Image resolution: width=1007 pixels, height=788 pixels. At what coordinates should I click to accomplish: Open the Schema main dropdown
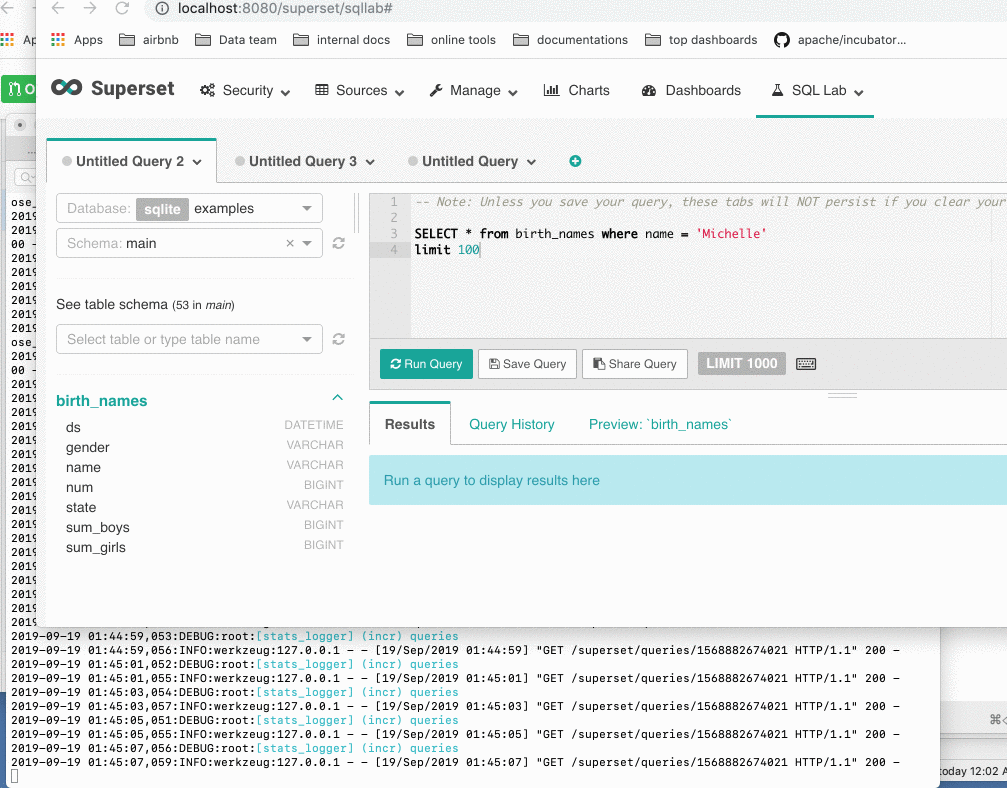189,243
